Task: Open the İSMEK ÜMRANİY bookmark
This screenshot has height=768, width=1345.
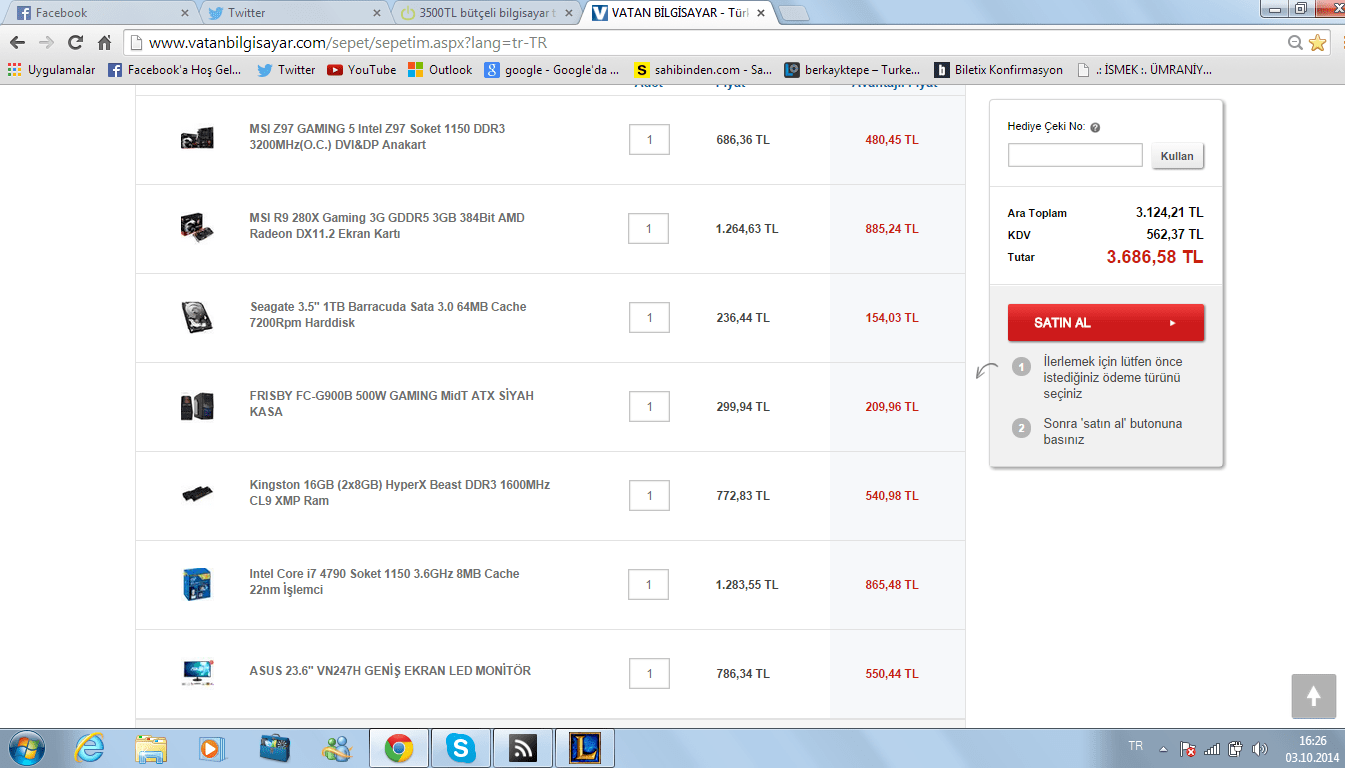Action: point(1144,70)
